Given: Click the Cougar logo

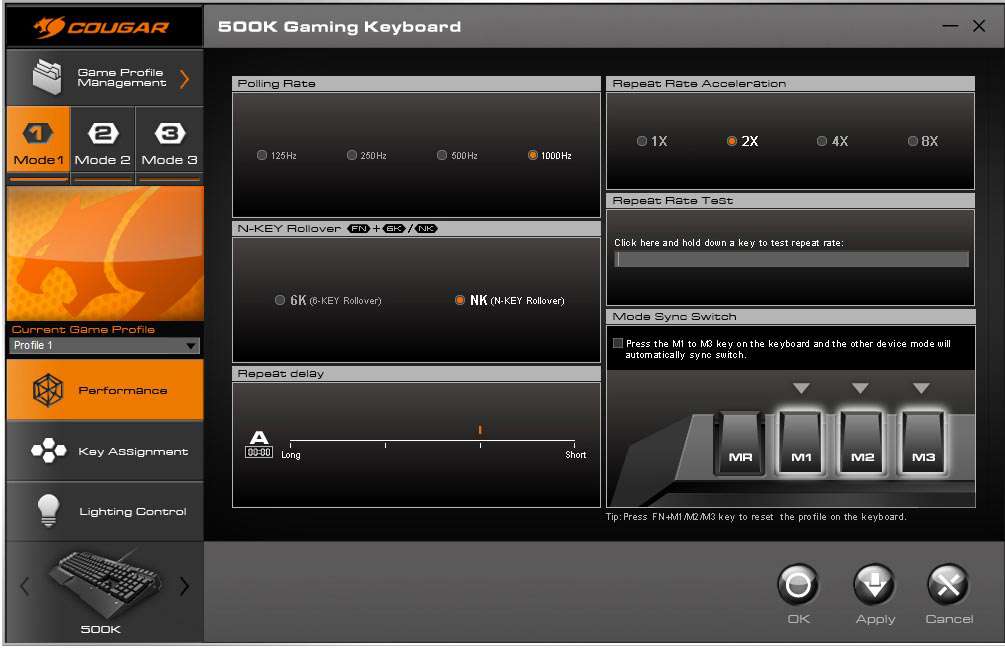Looking at the screenshot, I should click(101, 27).
